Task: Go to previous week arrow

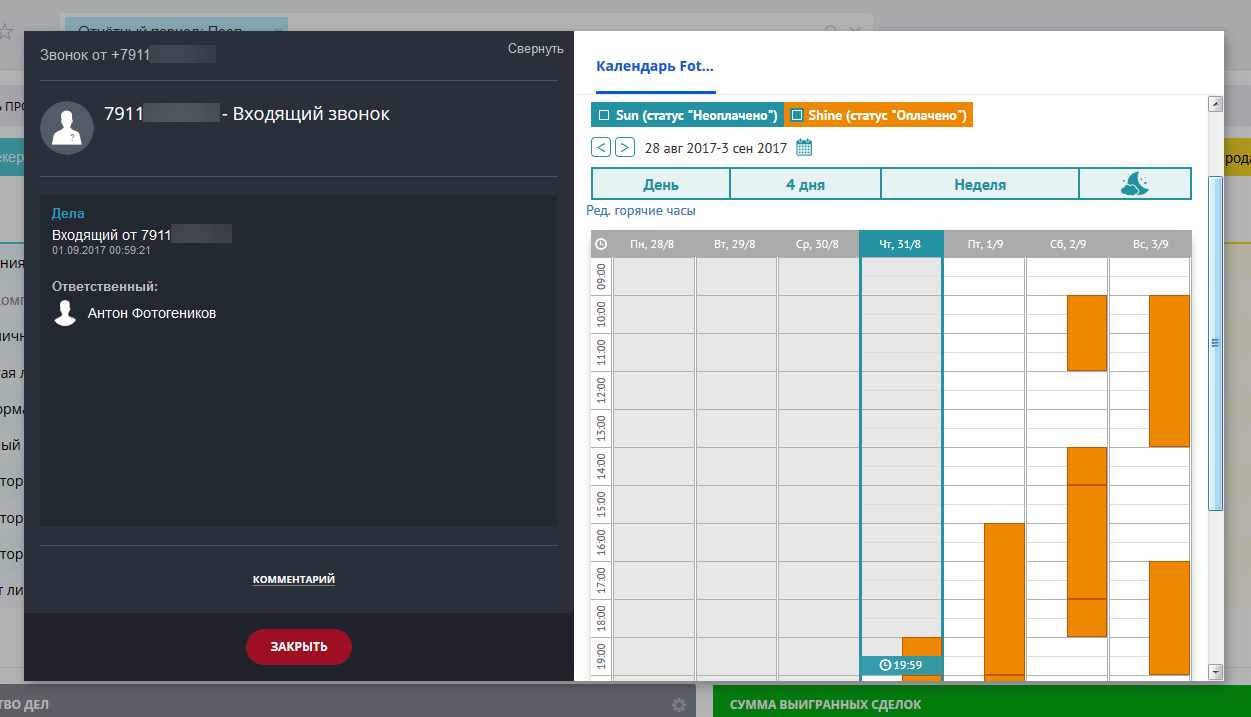Action: [601, 148]
